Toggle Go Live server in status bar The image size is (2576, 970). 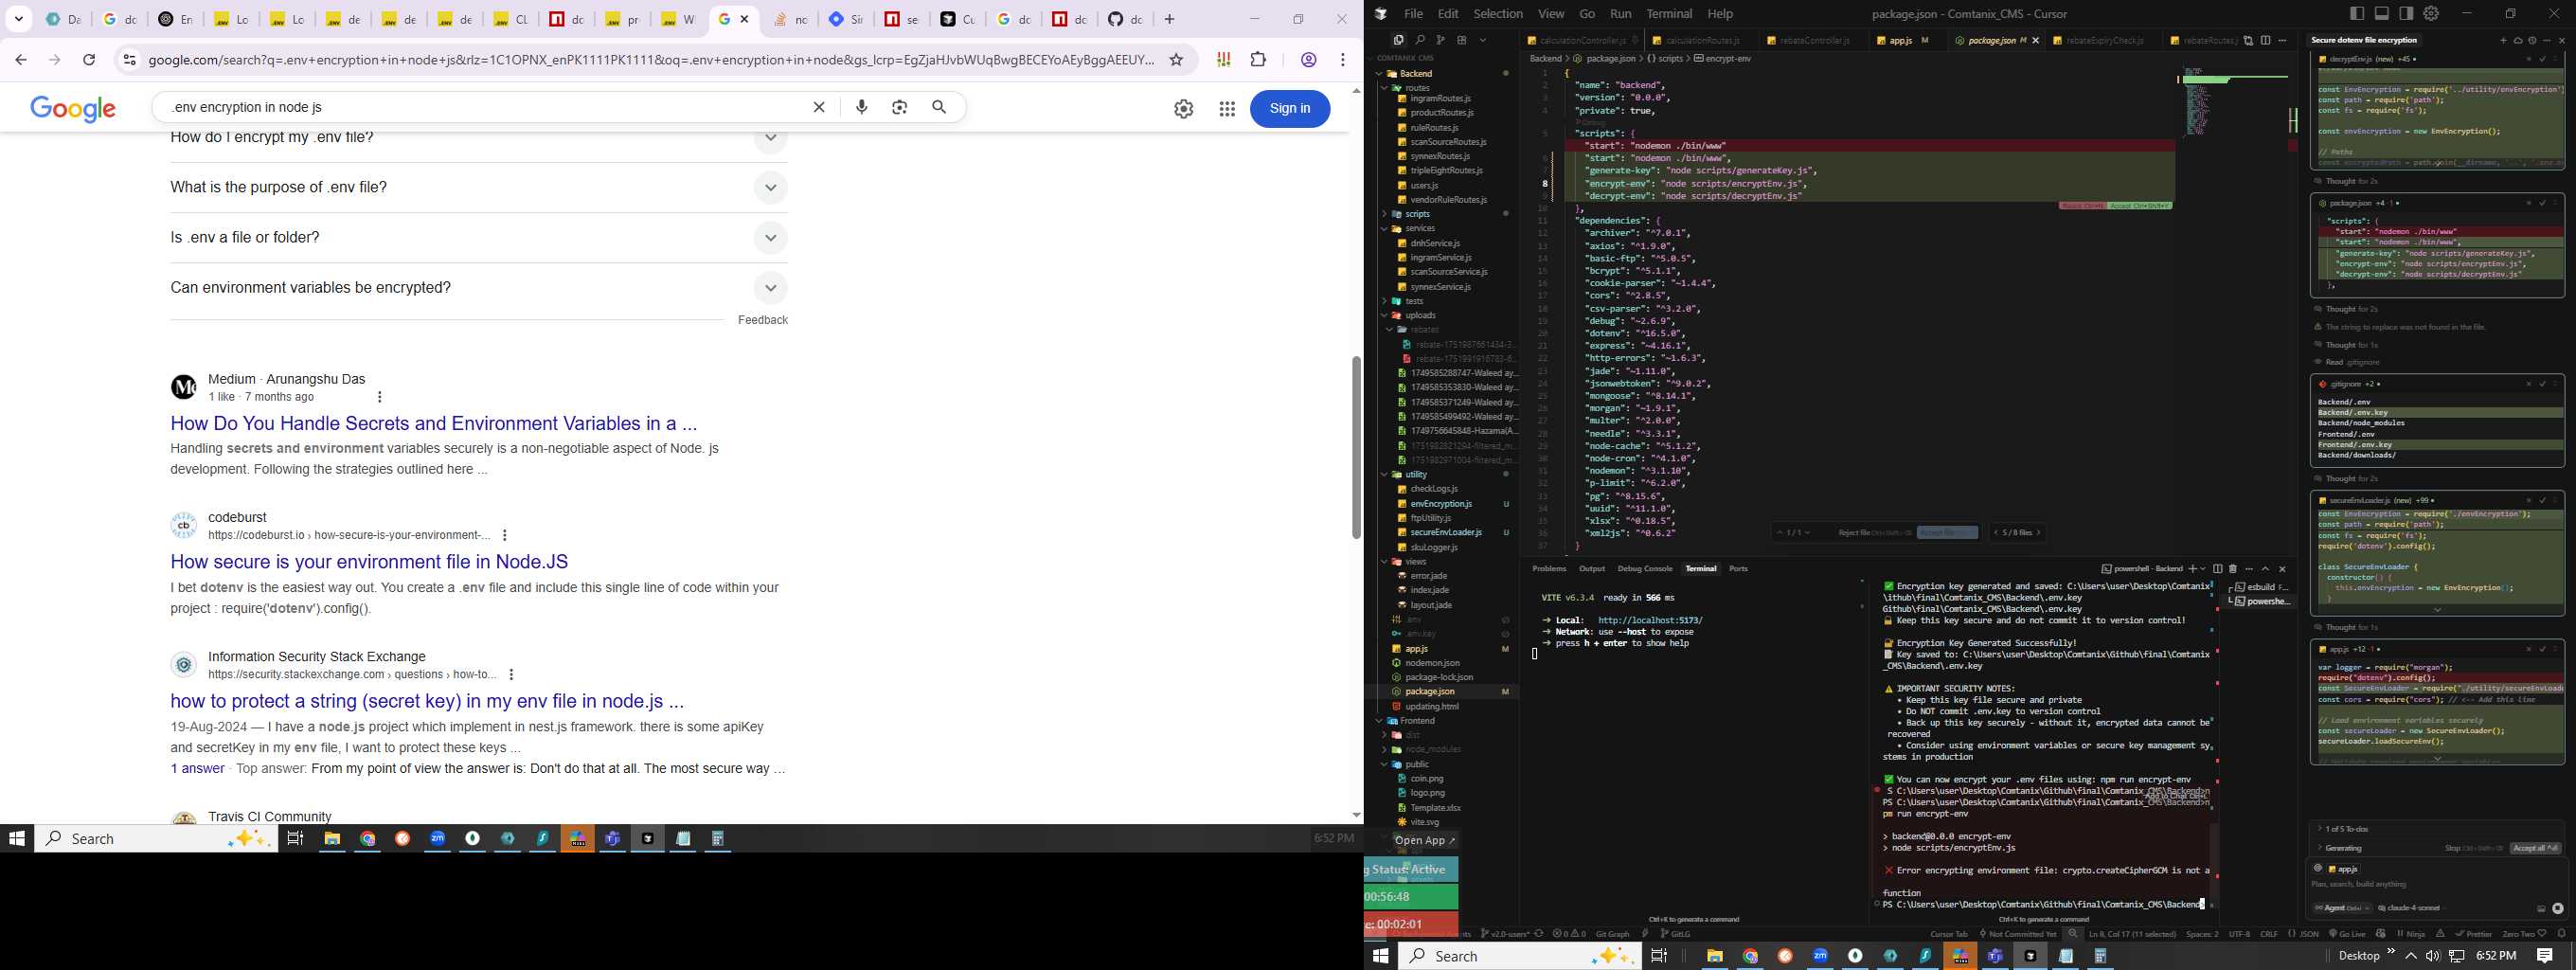coord(2348,934)
